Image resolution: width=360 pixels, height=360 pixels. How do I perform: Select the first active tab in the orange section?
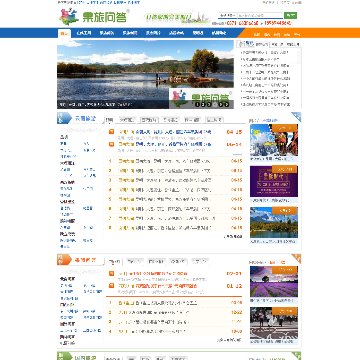(x=114, y=262)
